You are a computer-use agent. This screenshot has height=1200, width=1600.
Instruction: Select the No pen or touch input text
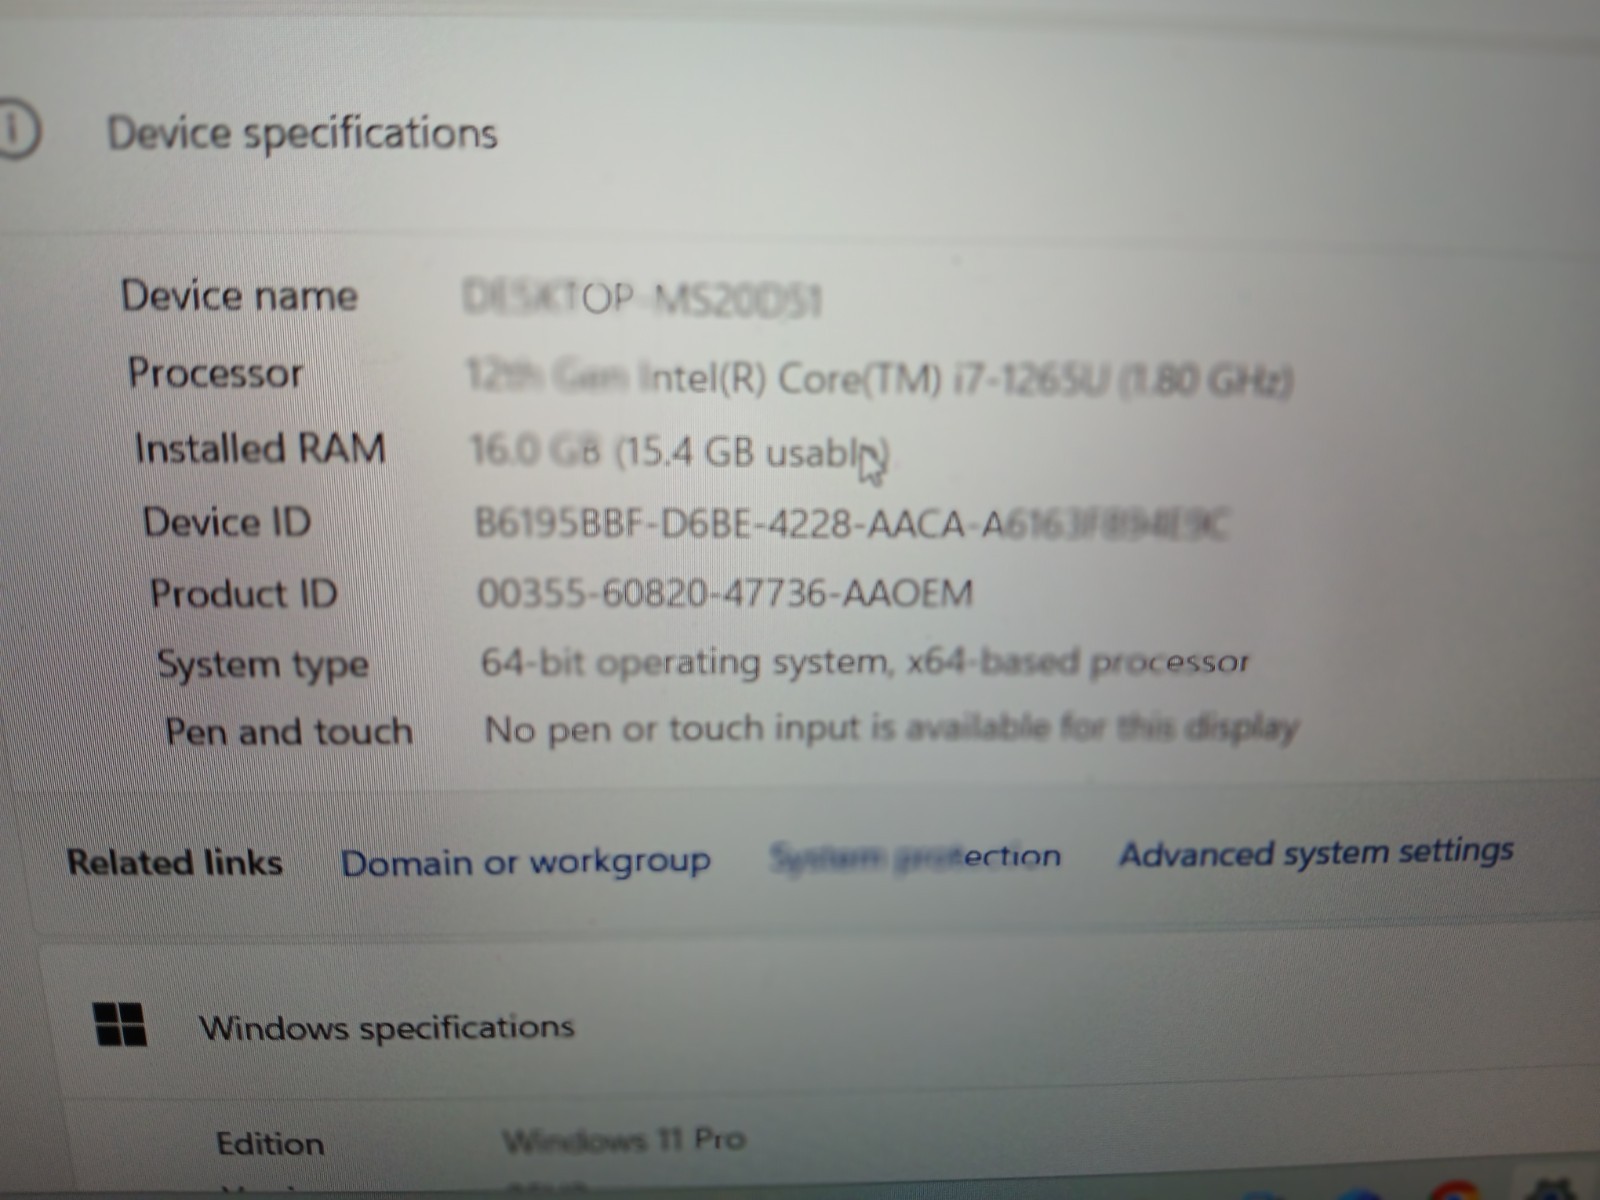click(891, 728)
